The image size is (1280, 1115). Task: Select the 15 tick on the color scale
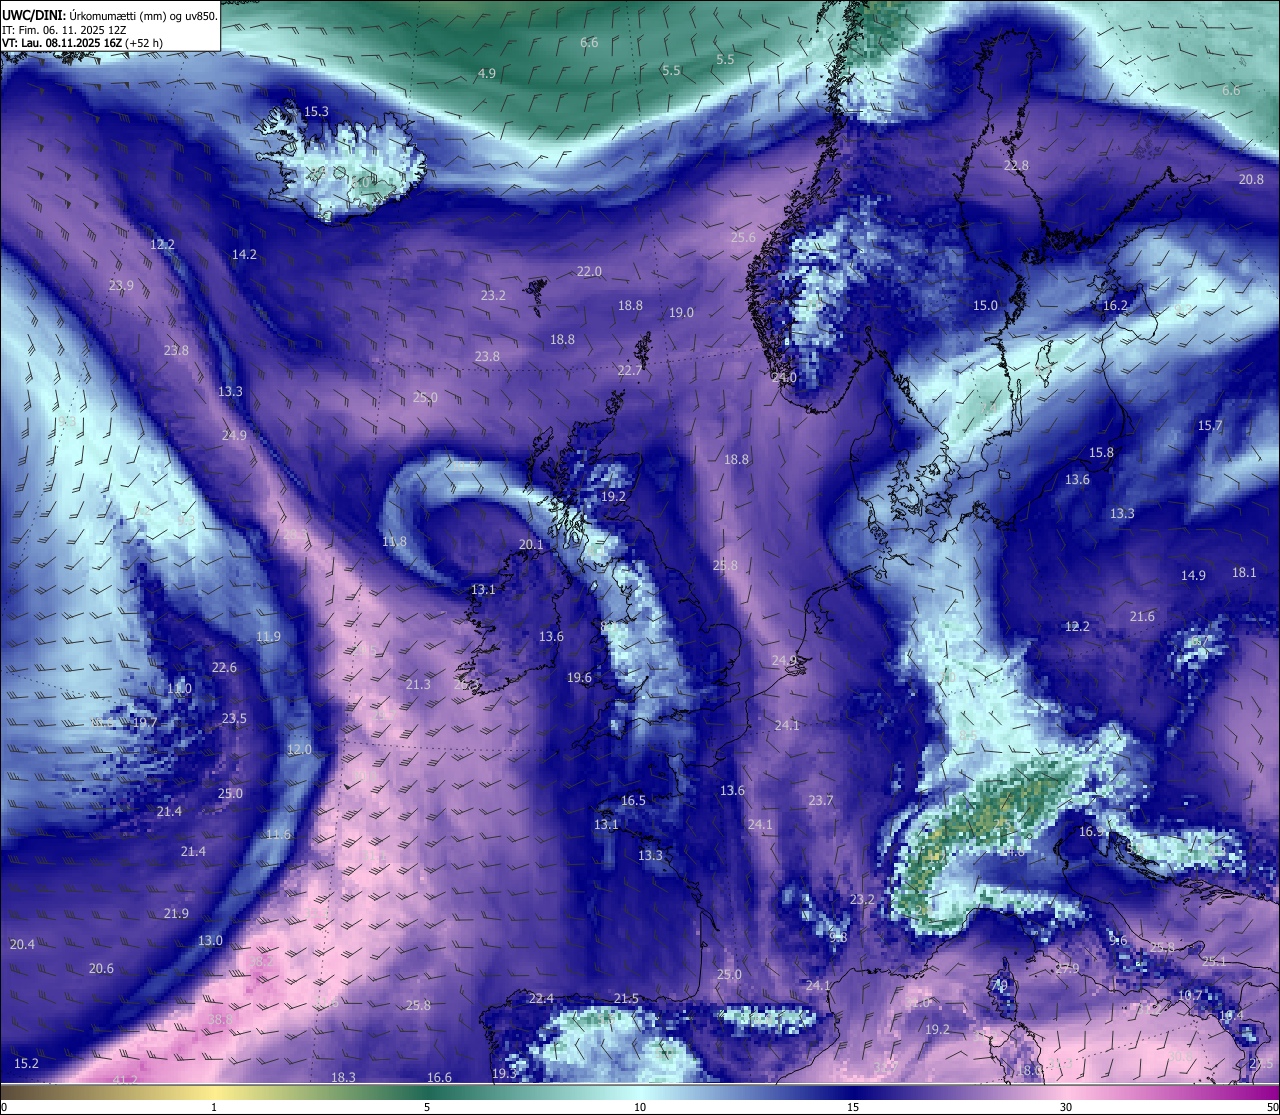point(853,1108)
